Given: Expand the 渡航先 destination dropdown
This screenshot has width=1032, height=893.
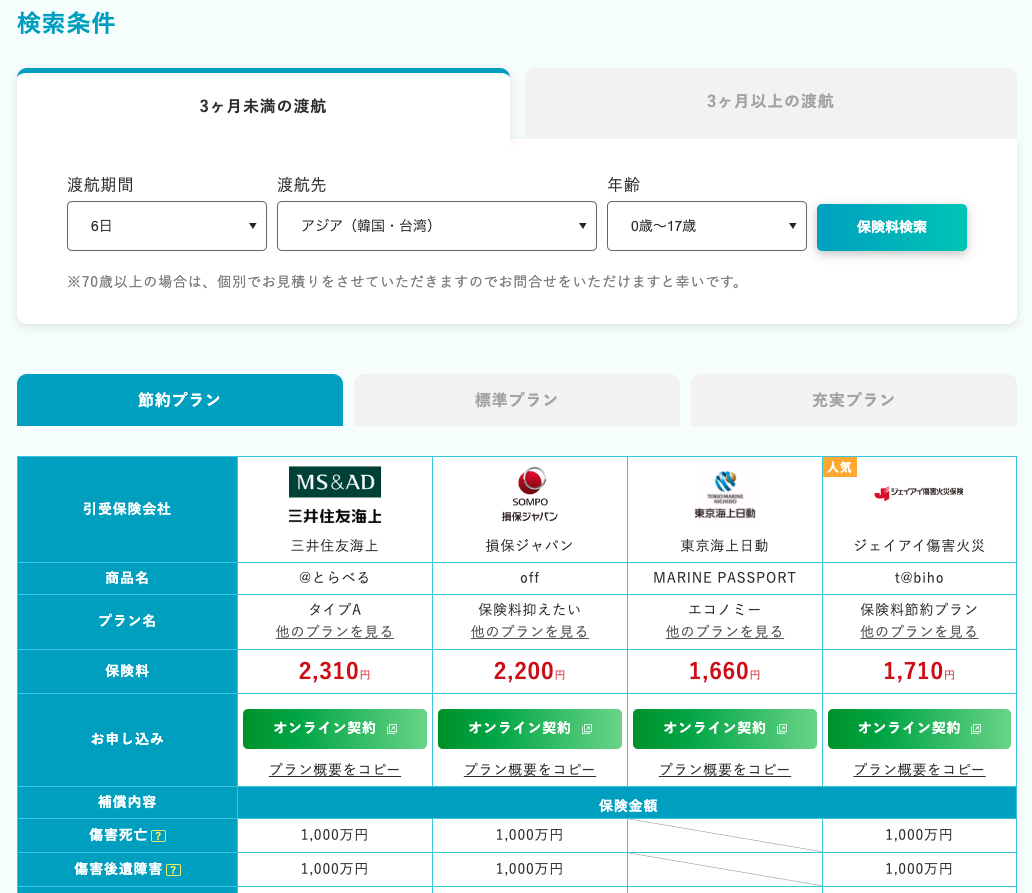Looking at the screenshot, I should [437, 226].
